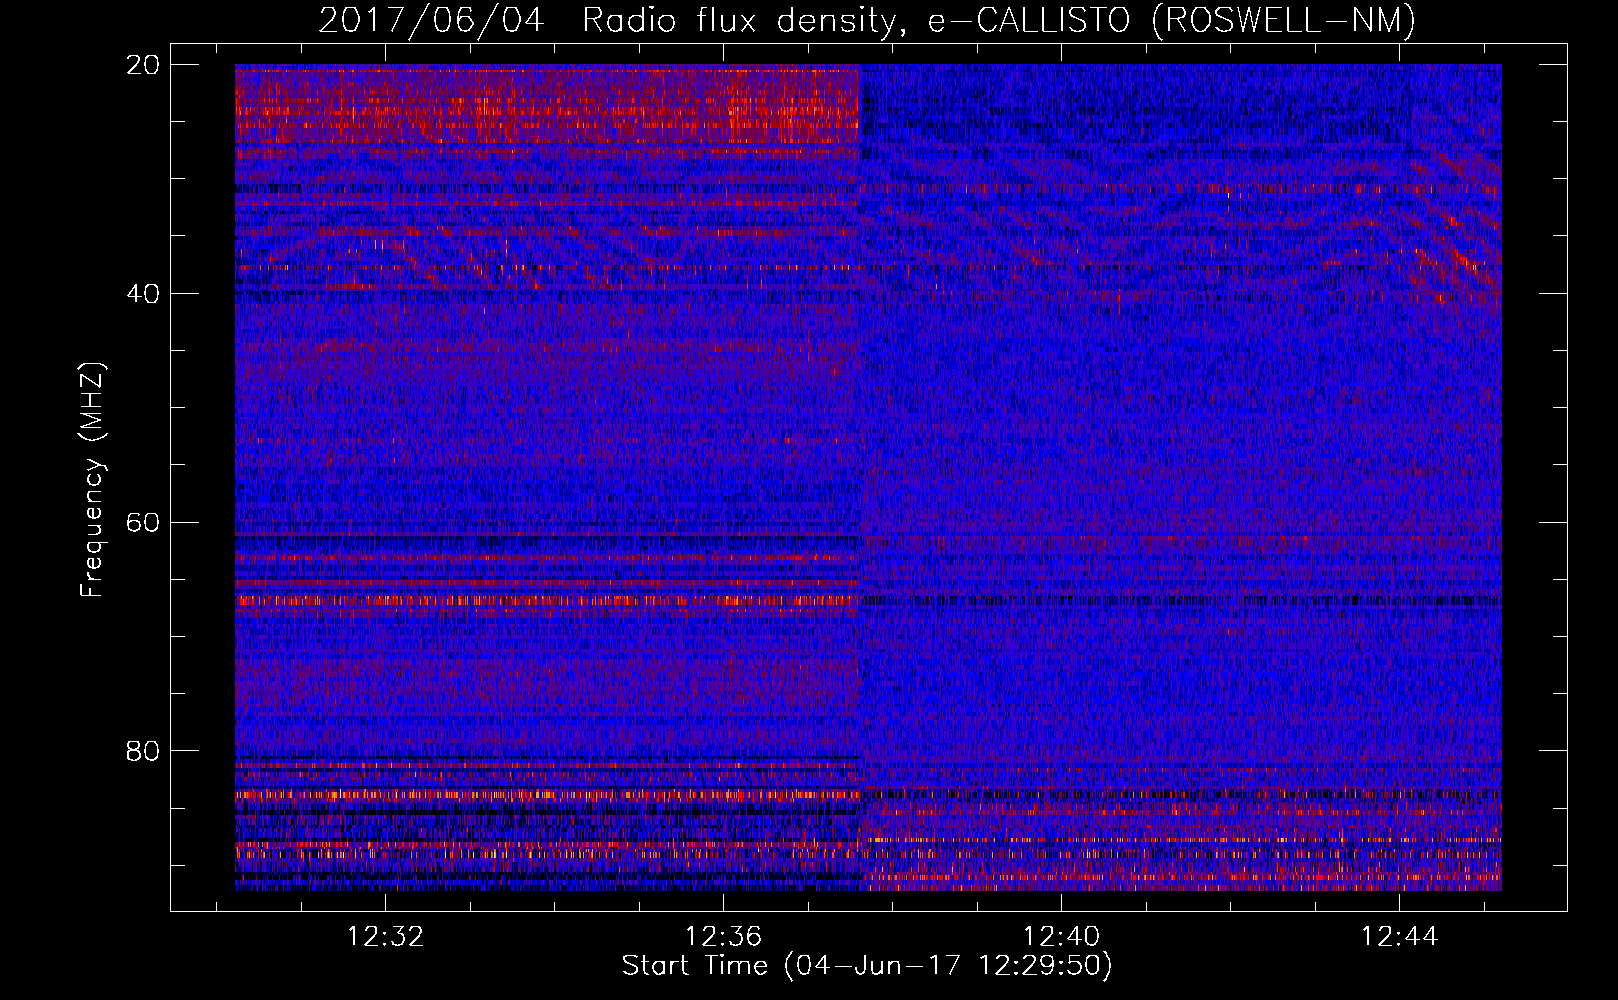Screen dimensions: 1618x1000
Task: Click the y-axis tick label '20'
Action: (143, 65)
